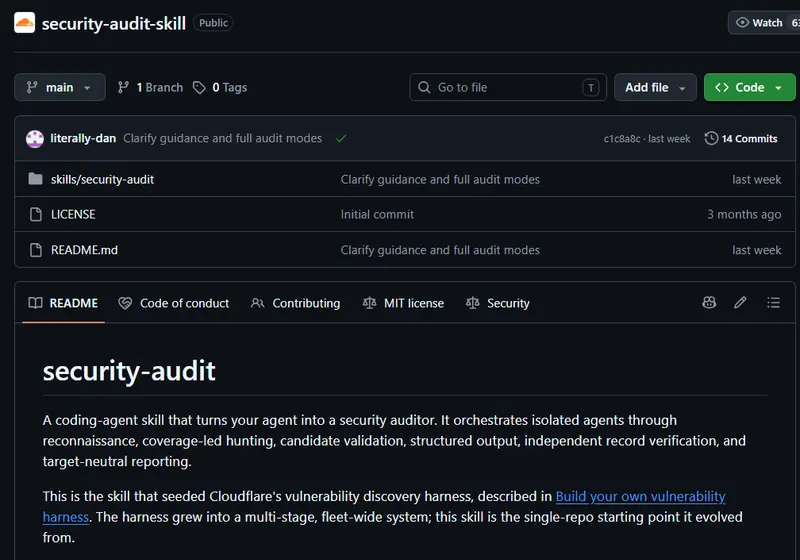Open the main branch dropdown

click(60, 87)
